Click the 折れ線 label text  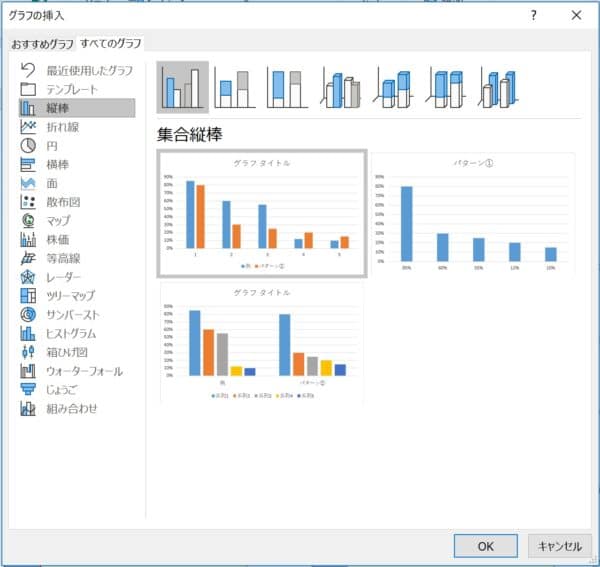coord(63,127)
